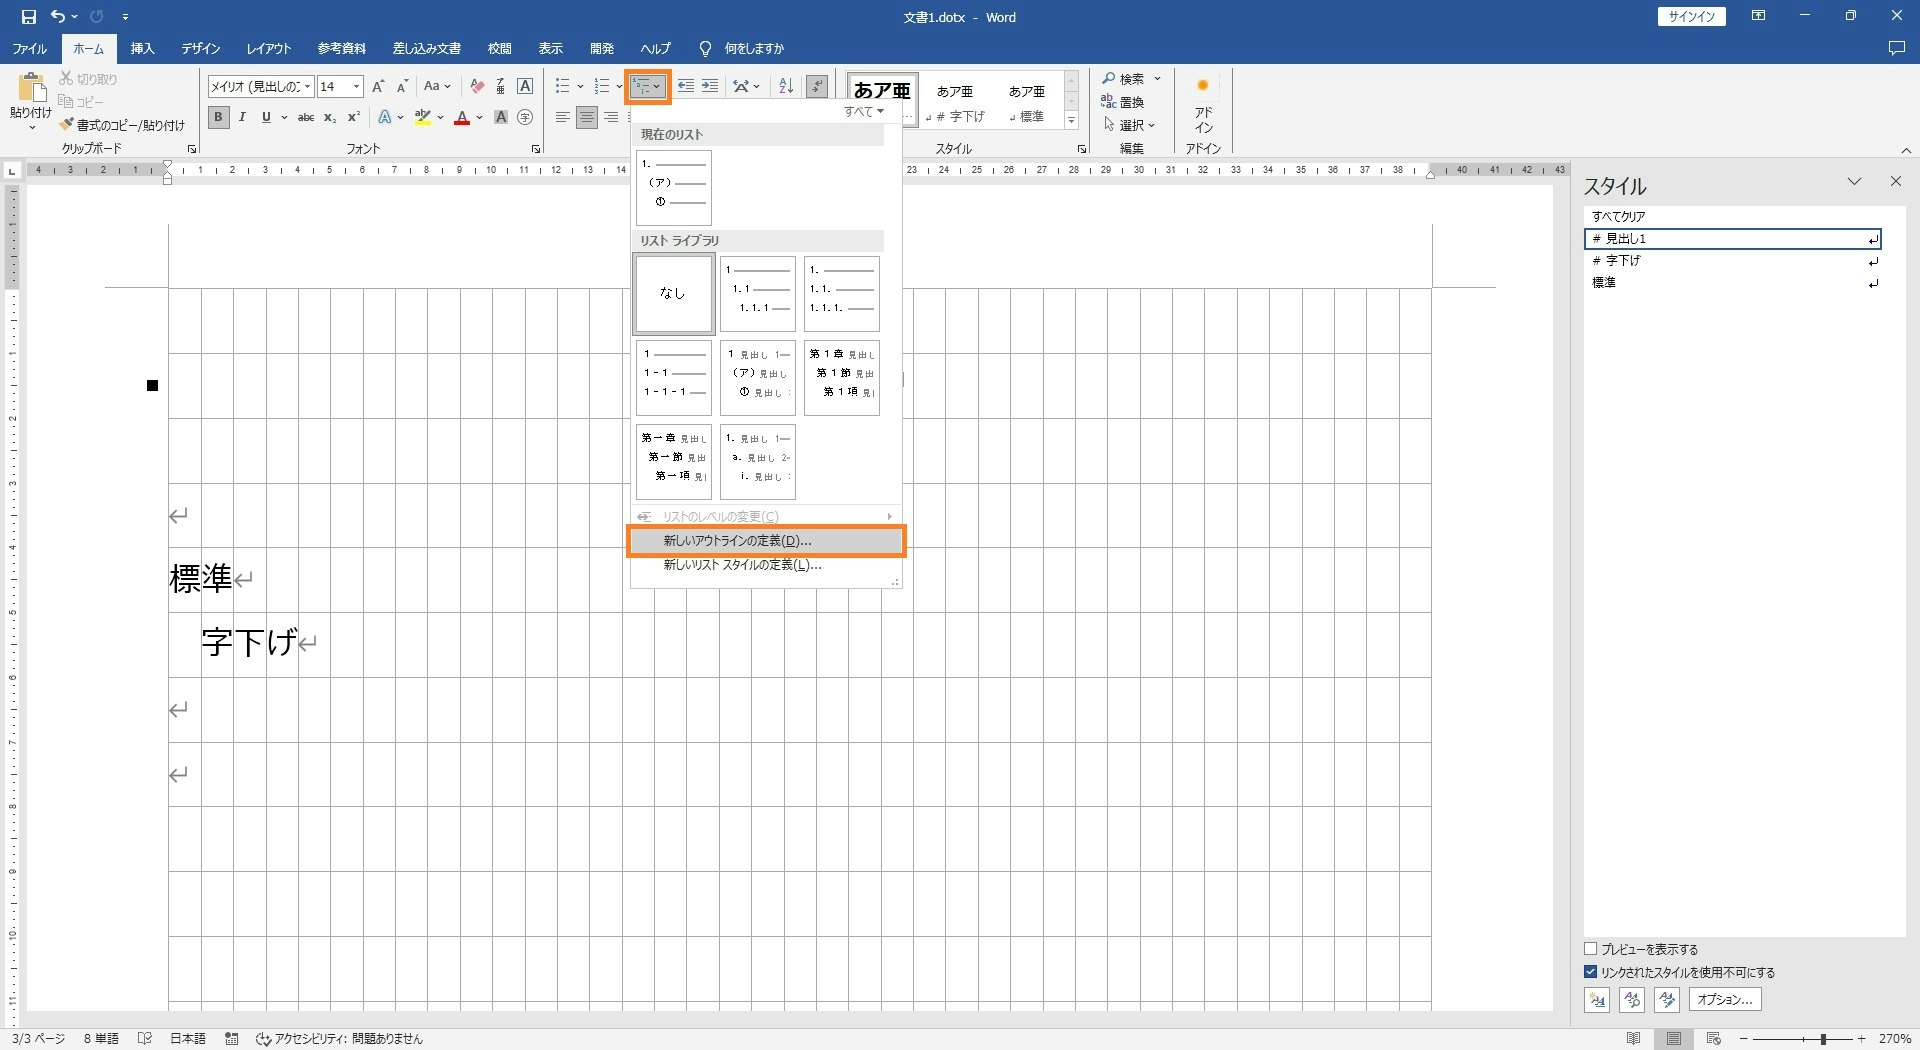Image resolution: width=1920 pixels, height=1050 pixels.
Task: Open the Styles pane options chevron
Action: click(1854, 182)
